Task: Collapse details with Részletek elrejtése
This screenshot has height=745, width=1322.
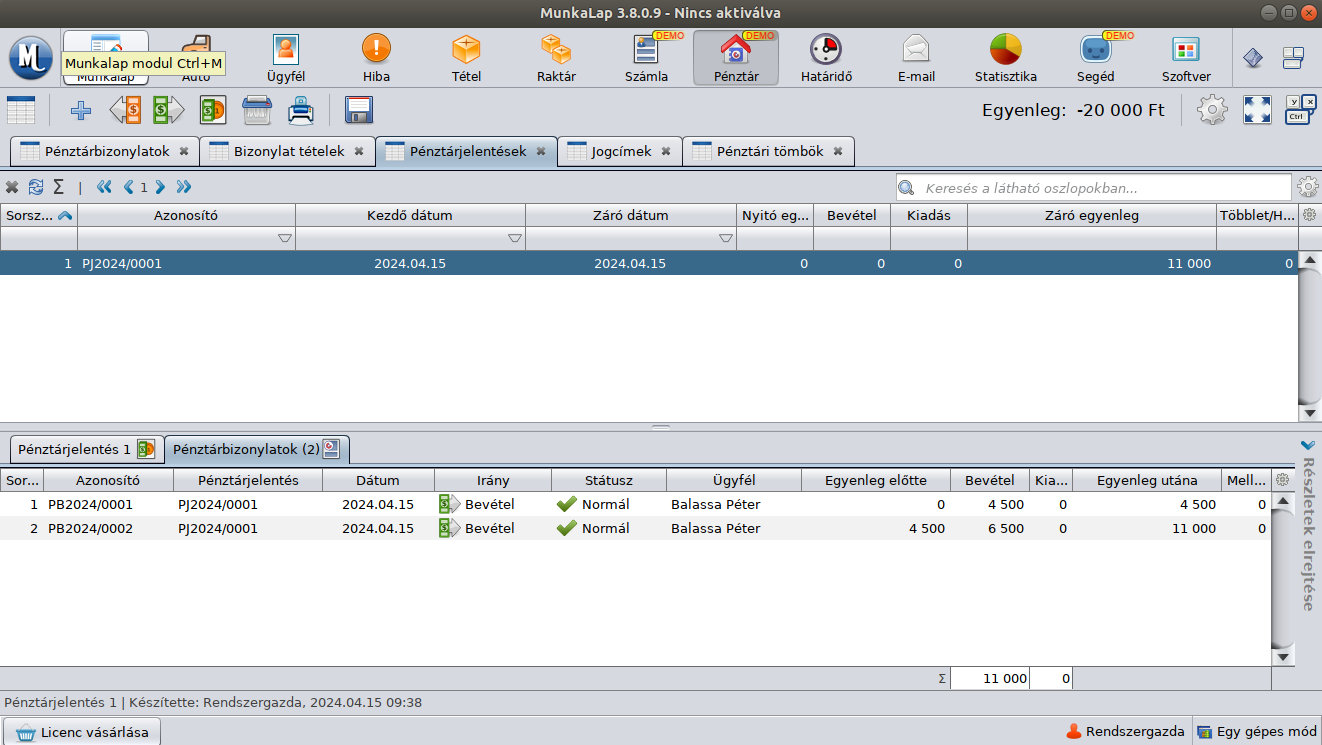Action: click(1307, 525)
